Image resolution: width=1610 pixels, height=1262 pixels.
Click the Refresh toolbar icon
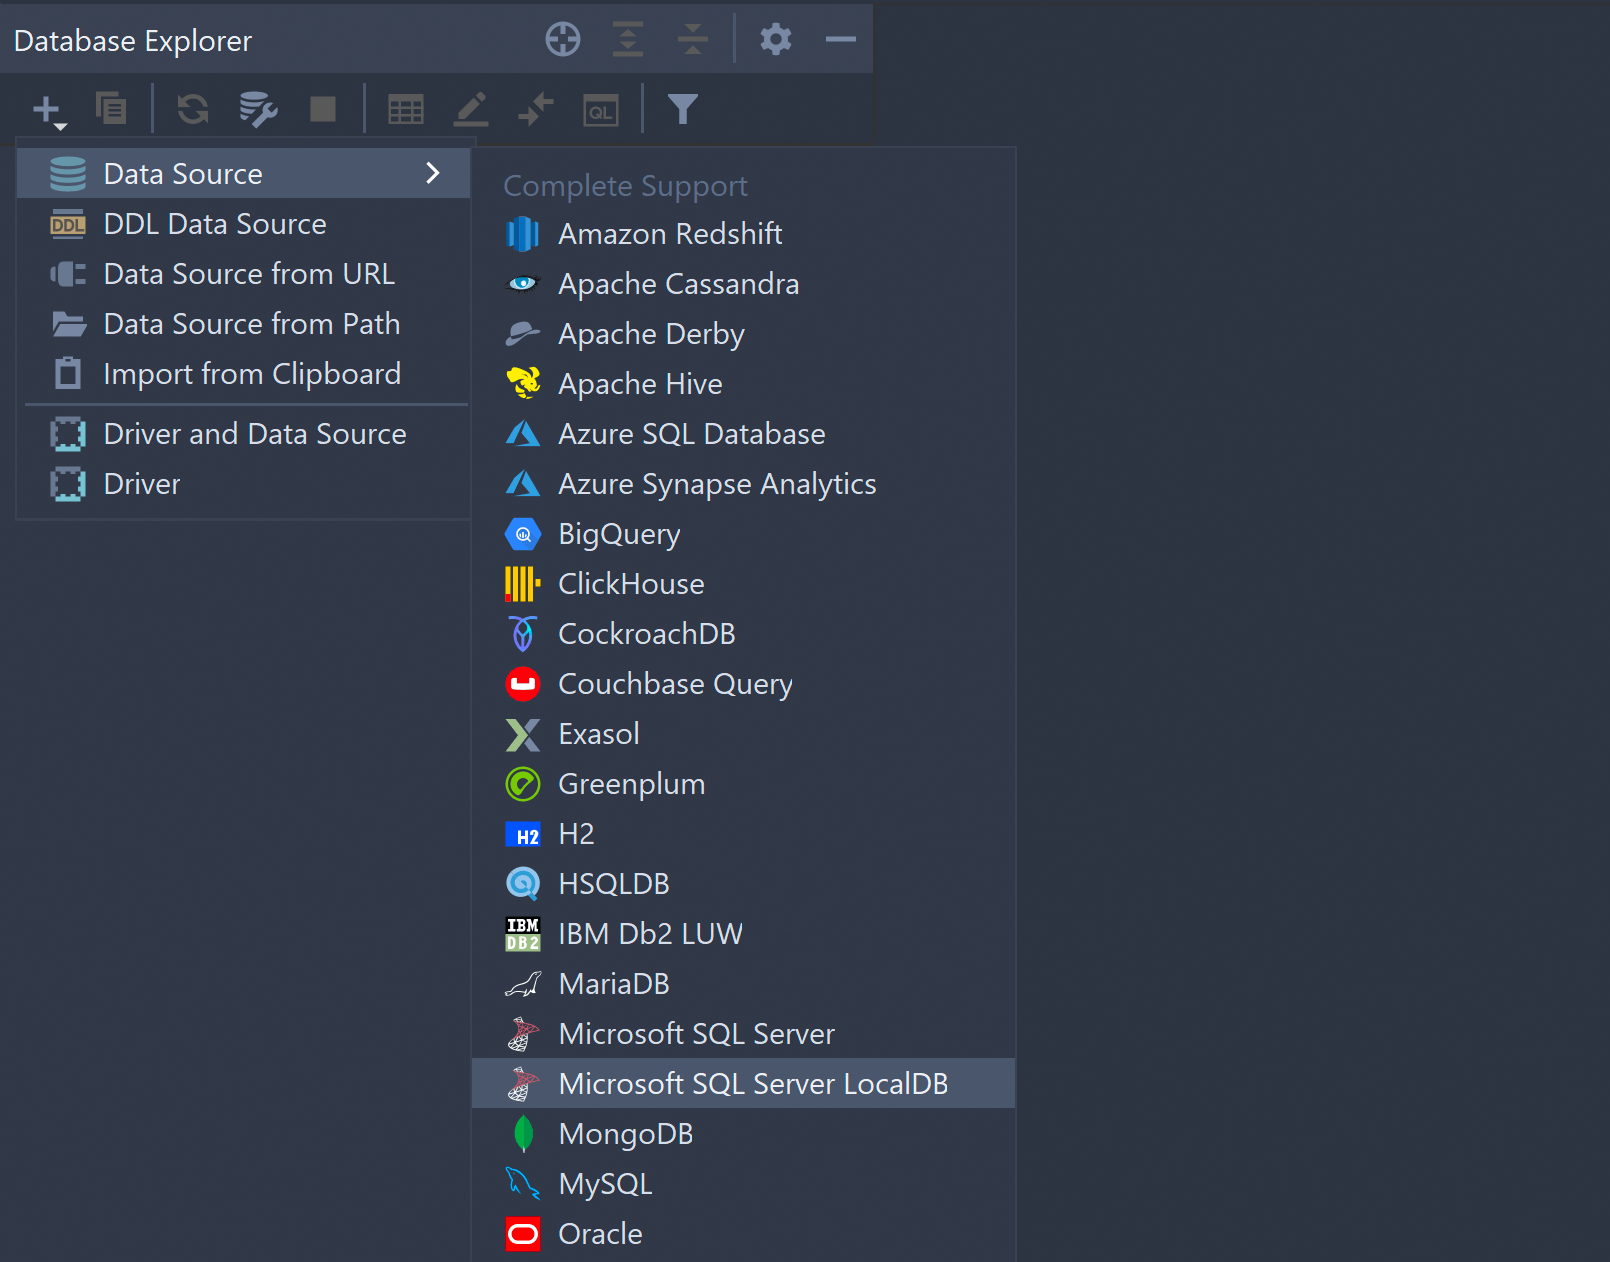pos(193,108)
